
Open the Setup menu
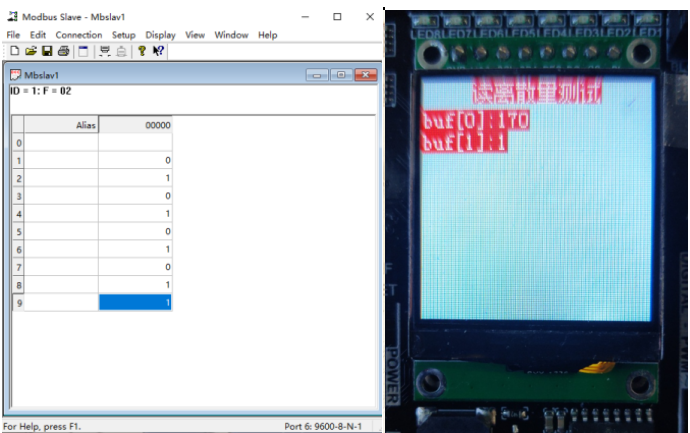click(124, 35)
